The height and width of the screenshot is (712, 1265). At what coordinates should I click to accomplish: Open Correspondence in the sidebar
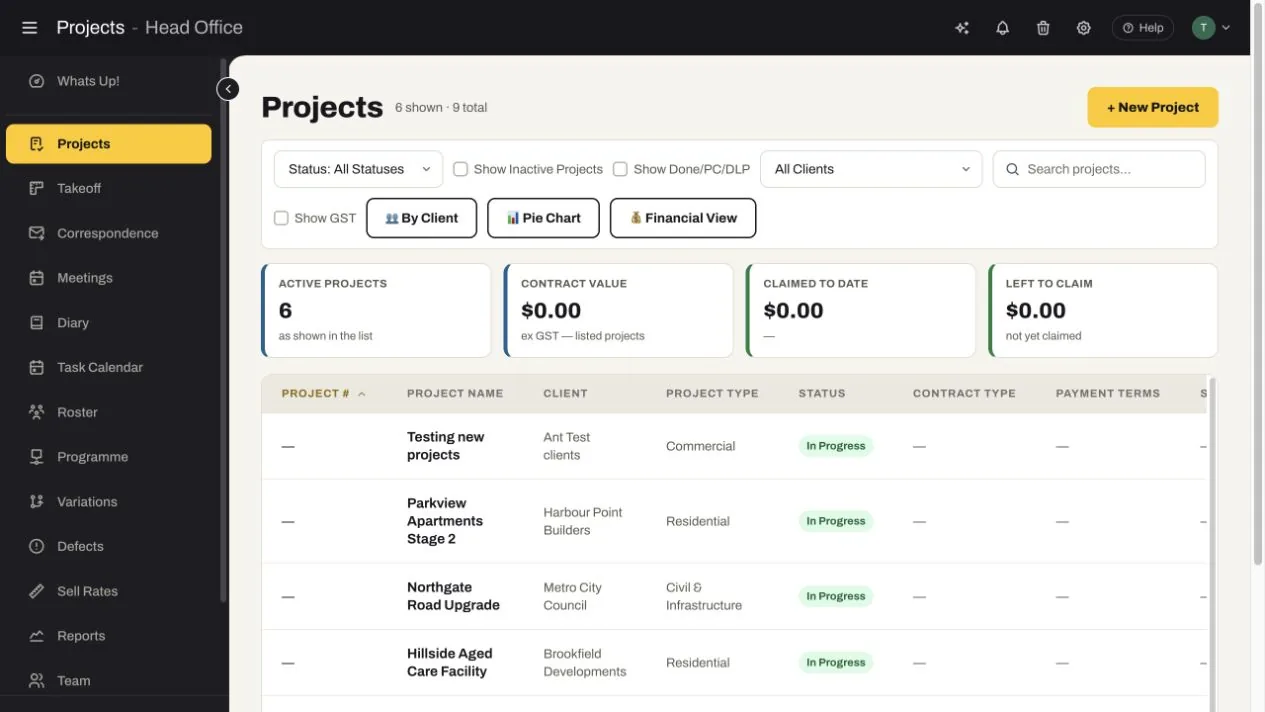(108, 233)
